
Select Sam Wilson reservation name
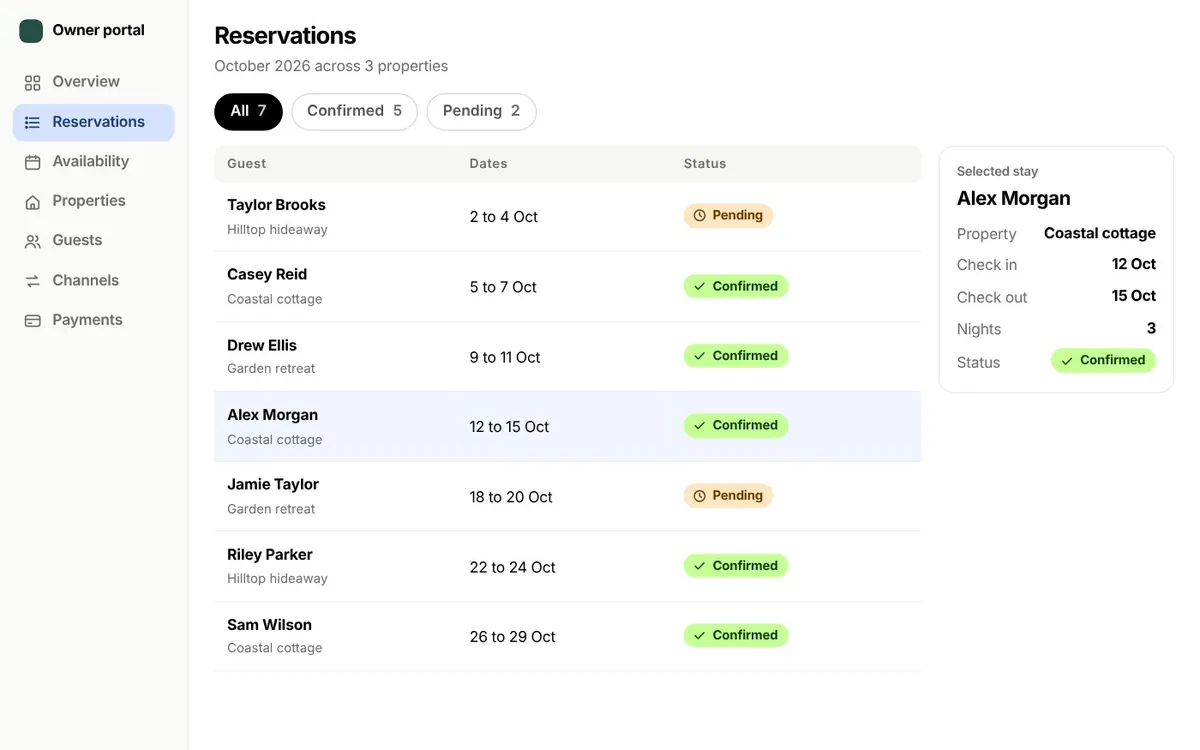tap(269, 625)
